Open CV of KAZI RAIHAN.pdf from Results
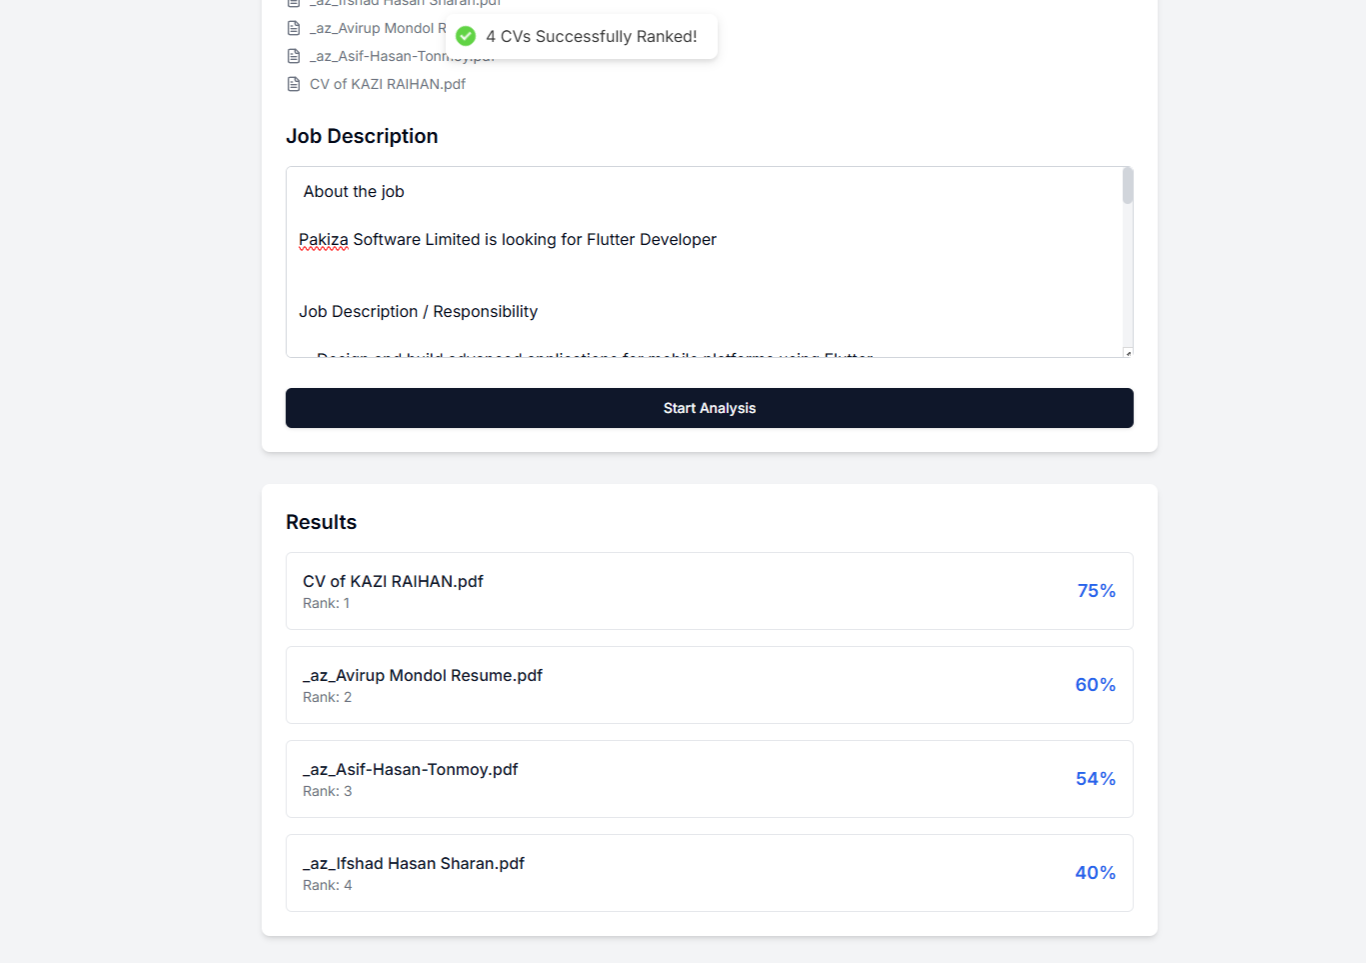 393,581
